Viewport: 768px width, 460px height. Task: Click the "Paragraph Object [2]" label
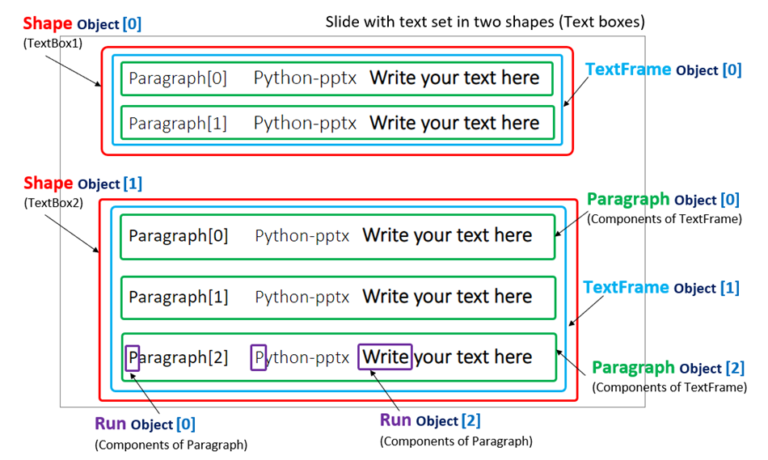(668, 368)
